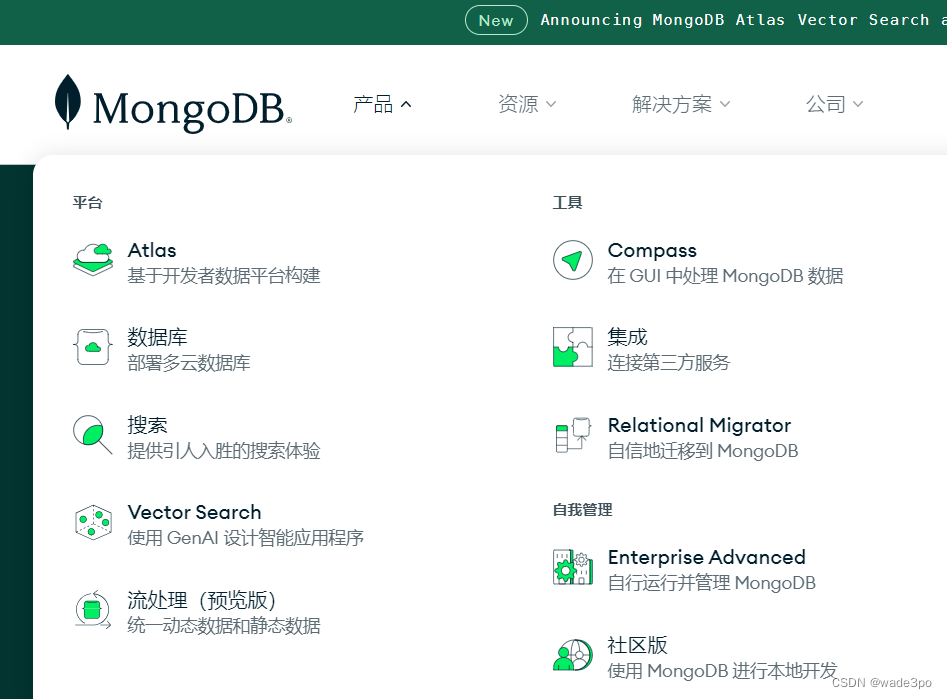Collapse the 产品 menu chevron
This screenshot has height=699, width=947.
[406, 105]
